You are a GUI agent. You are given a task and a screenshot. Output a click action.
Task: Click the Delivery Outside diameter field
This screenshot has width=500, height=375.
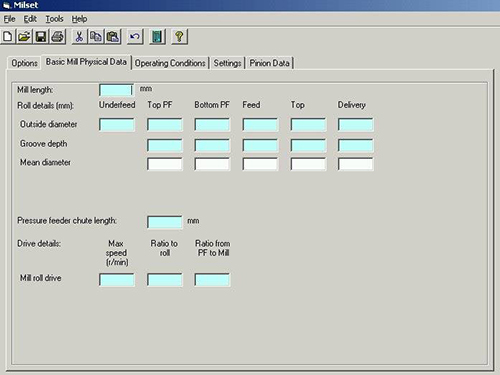[x=355, y=124]
